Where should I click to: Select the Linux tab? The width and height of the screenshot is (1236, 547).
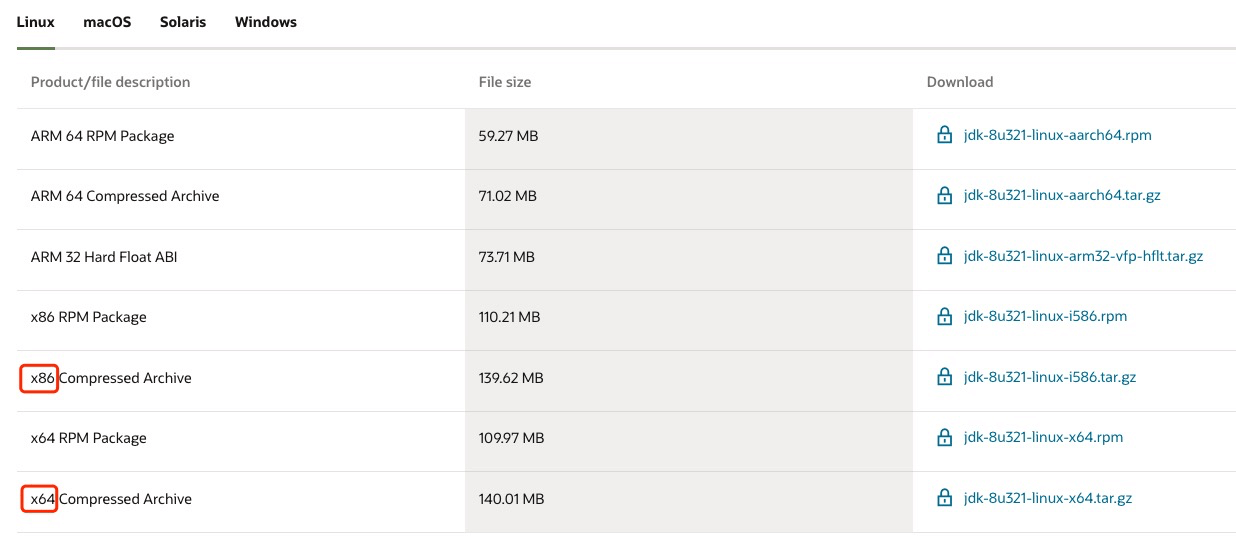point(36,22)
